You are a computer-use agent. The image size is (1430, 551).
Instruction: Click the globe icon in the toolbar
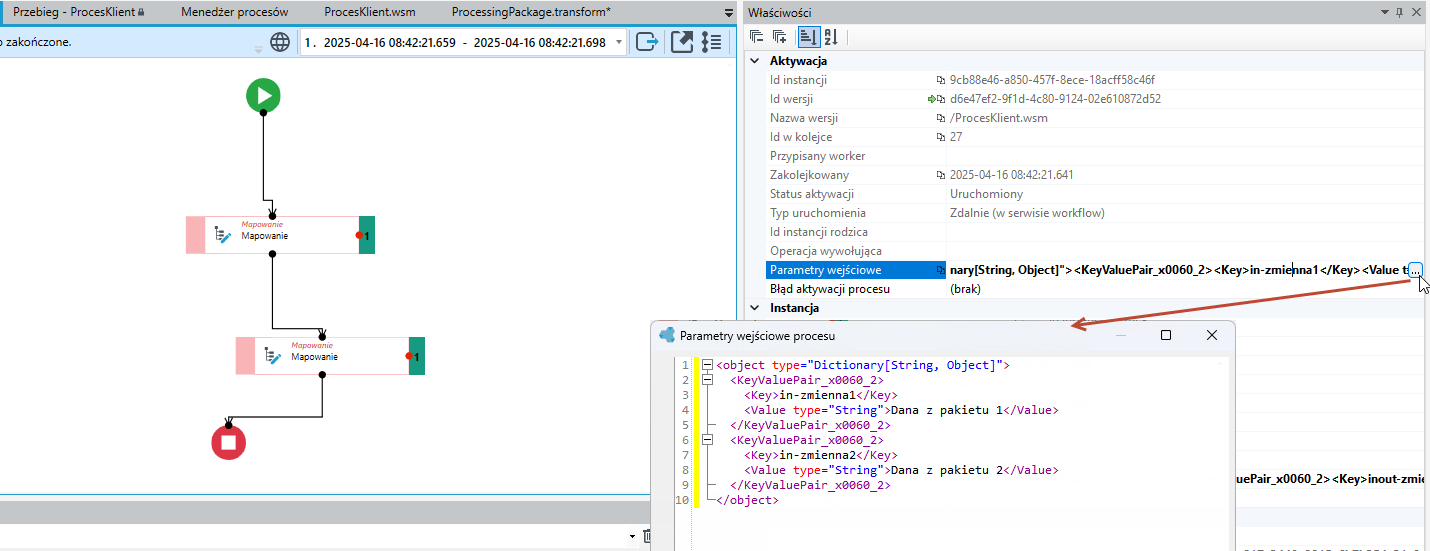[x=280, y=42]
